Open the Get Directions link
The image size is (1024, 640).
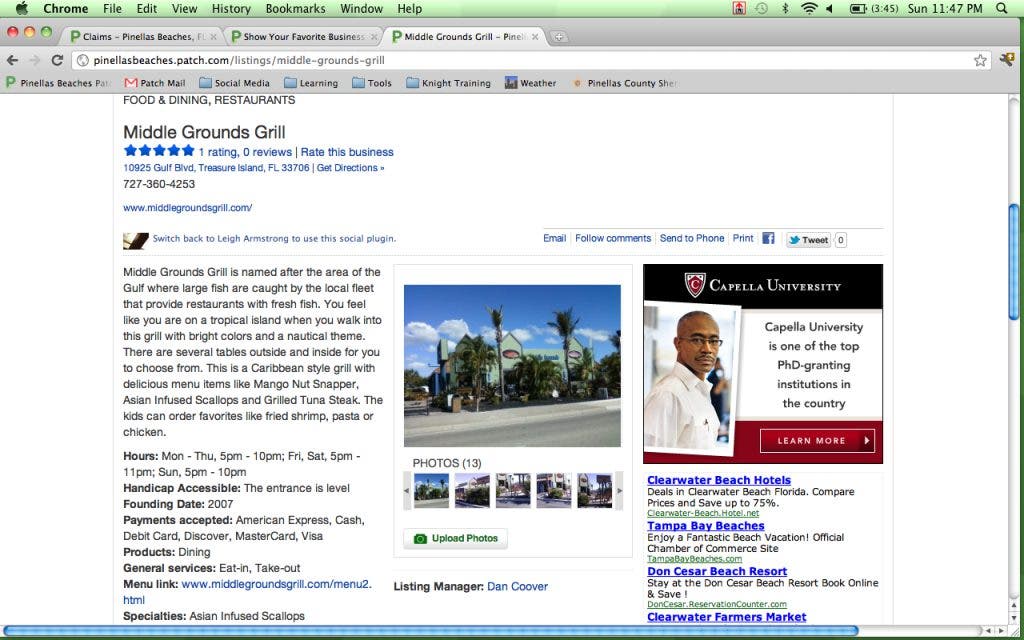(350, 168)
